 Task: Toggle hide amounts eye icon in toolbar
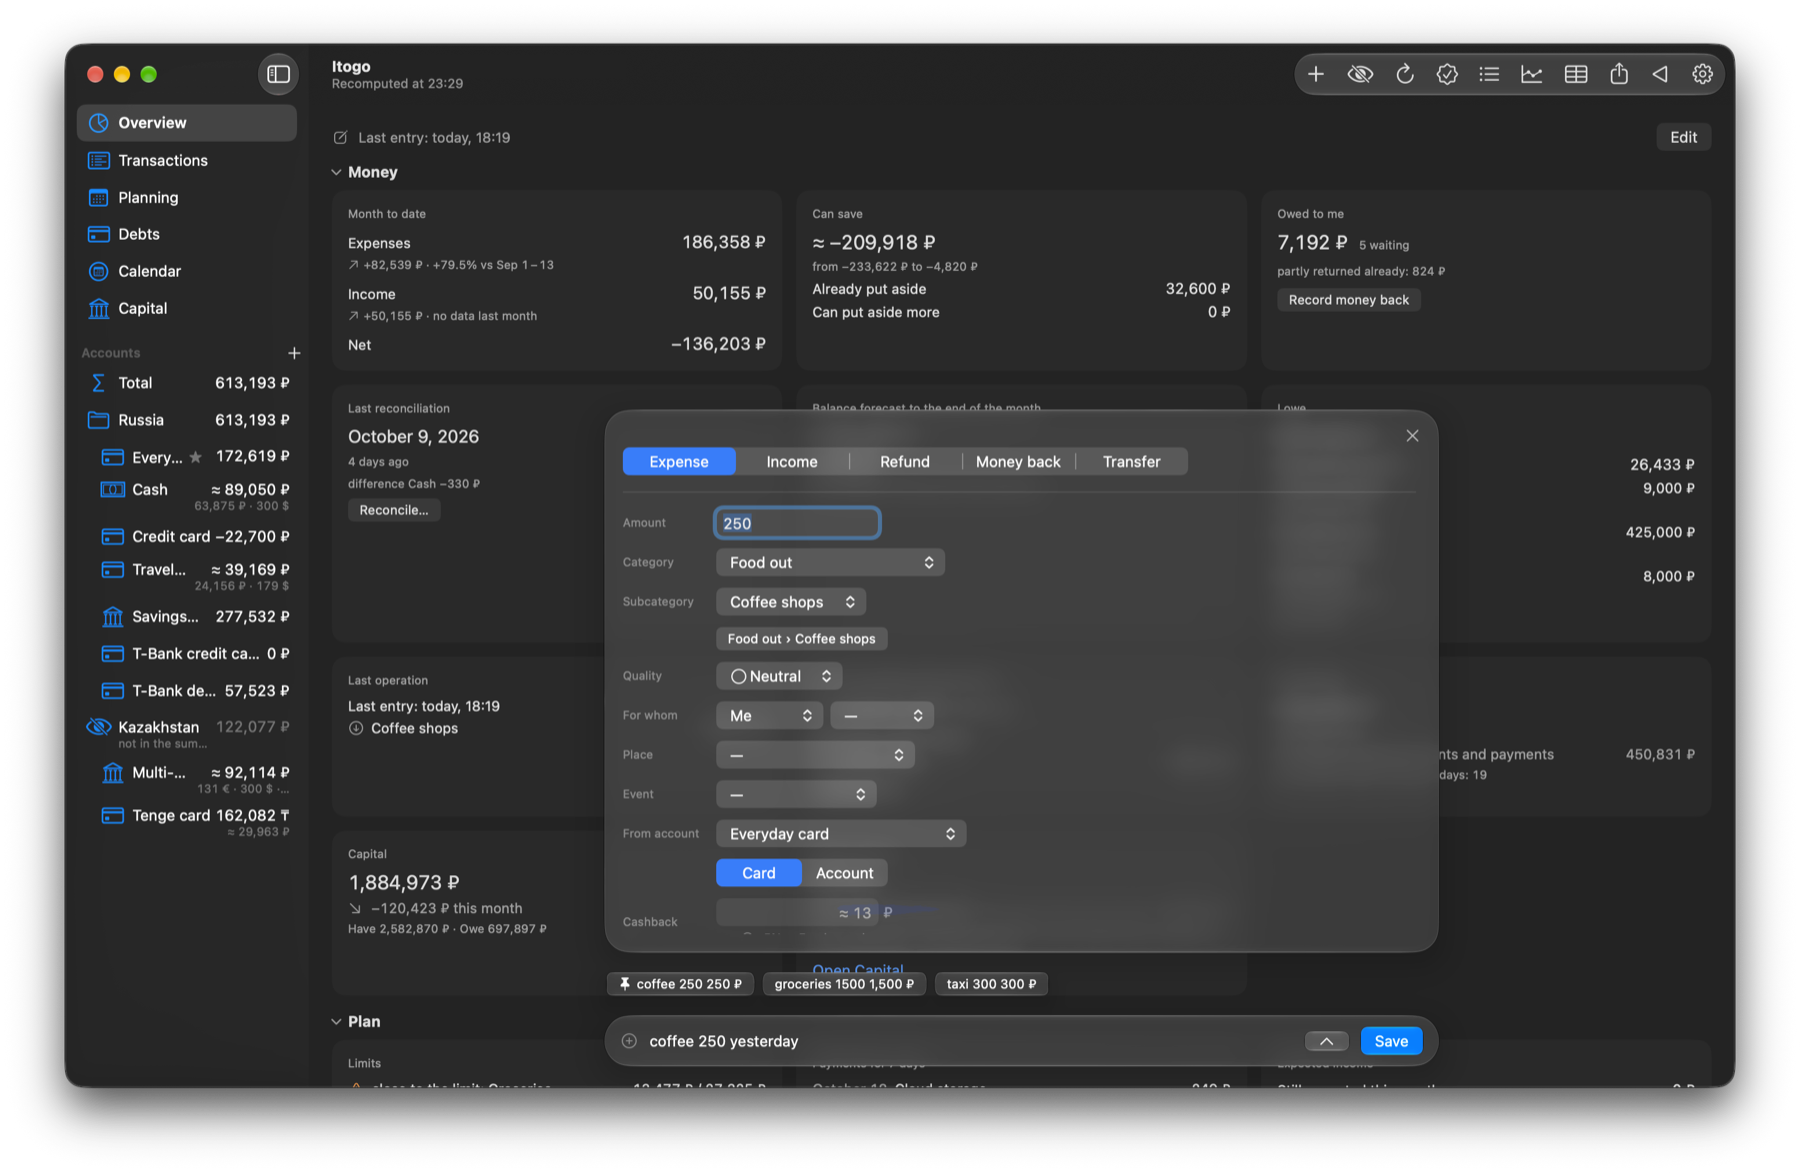(x=1360, y=74)
